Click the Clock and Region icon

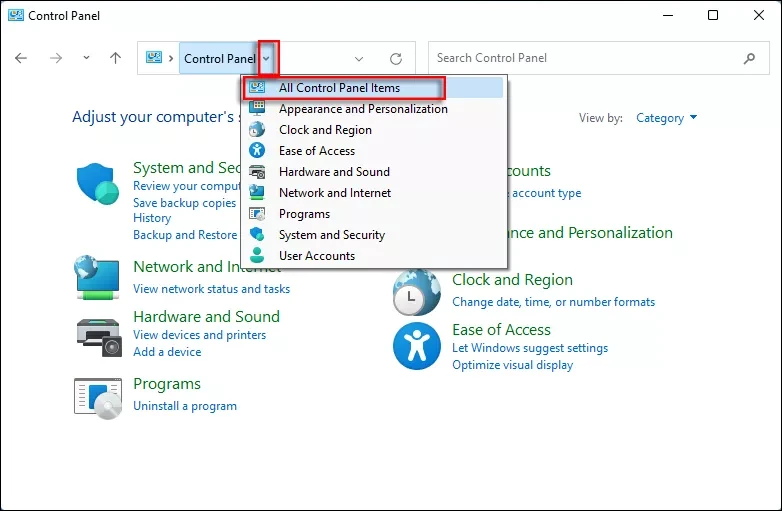coord(416,291)
